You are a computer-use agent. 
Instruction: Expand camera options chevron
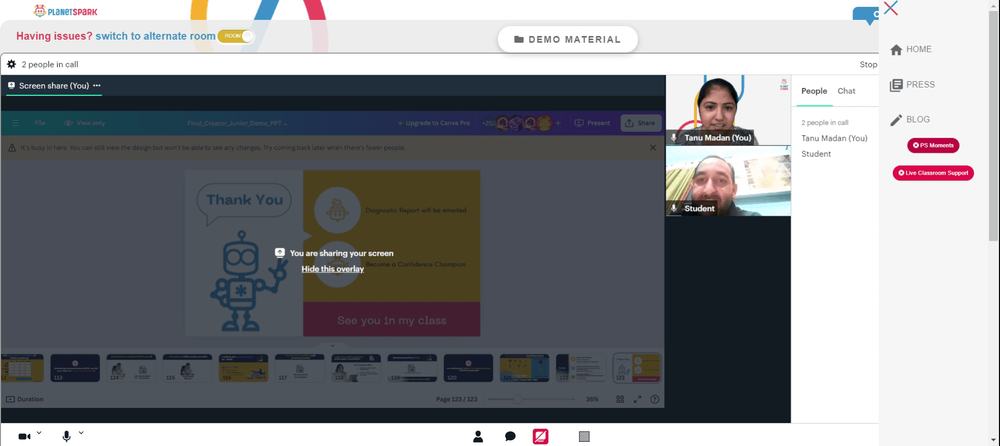pos(39,433)
